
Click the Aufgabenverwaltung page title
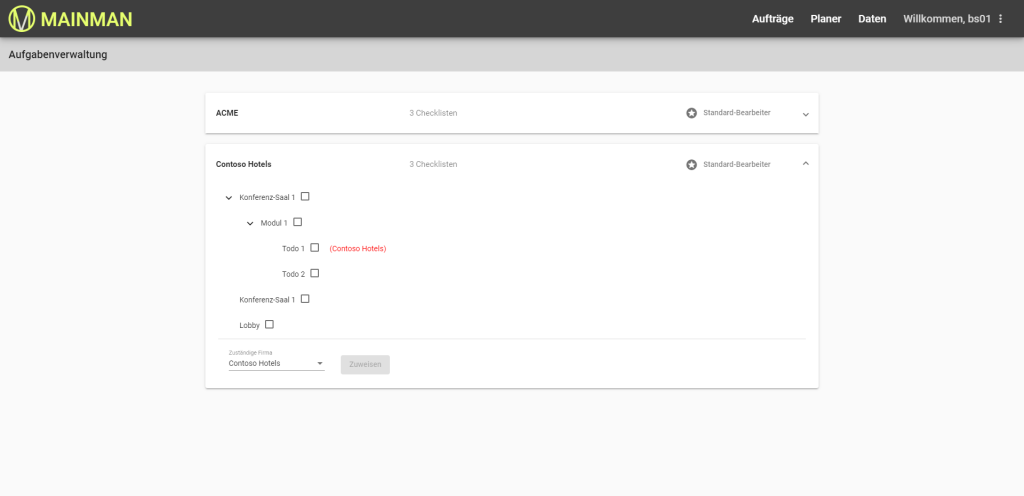coord(57,55)
